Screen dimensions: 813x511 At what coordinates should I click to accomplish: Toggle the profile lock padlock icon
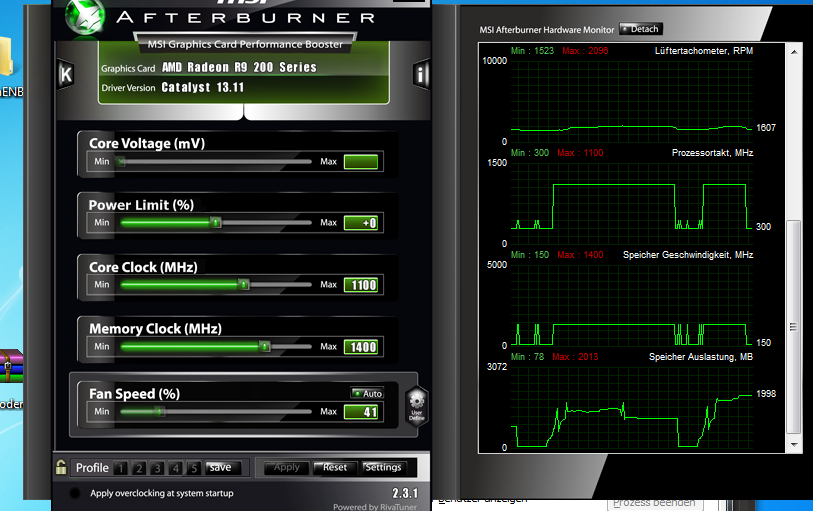[61, 467]
